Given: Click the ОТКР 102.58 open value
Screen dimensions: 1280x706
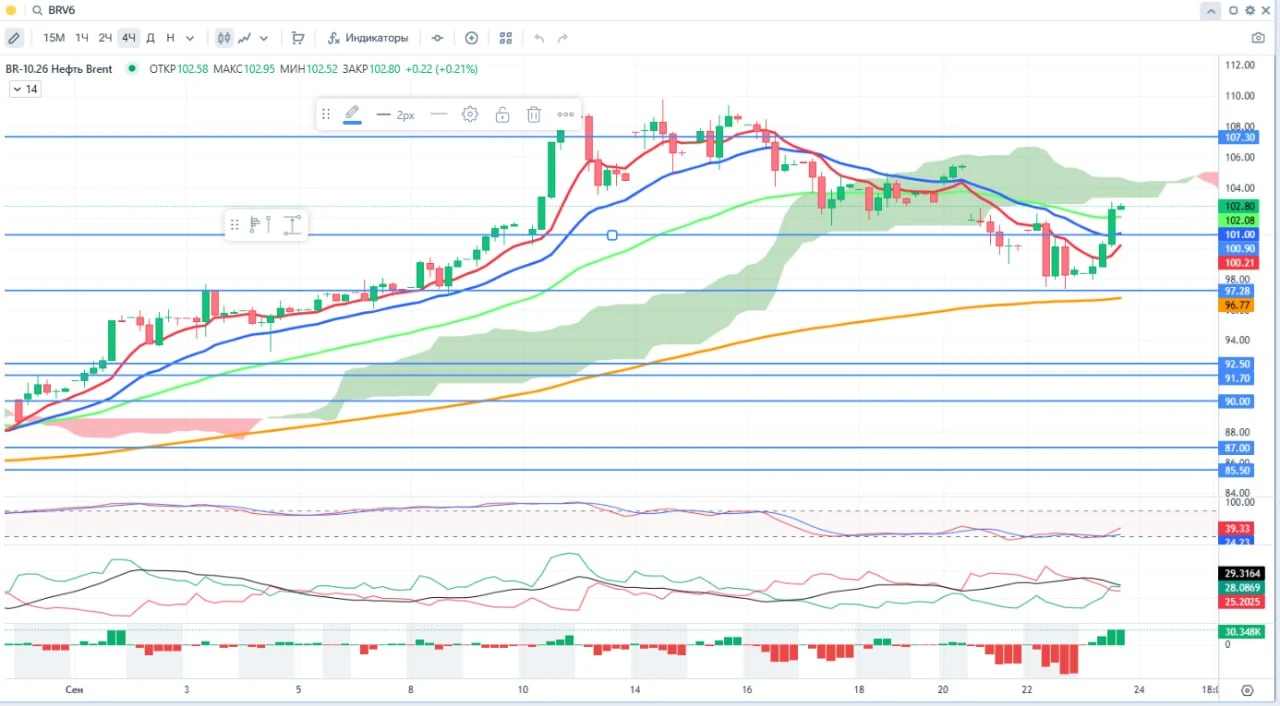Looking at the screenshot, I should click(x=178, y=69).
